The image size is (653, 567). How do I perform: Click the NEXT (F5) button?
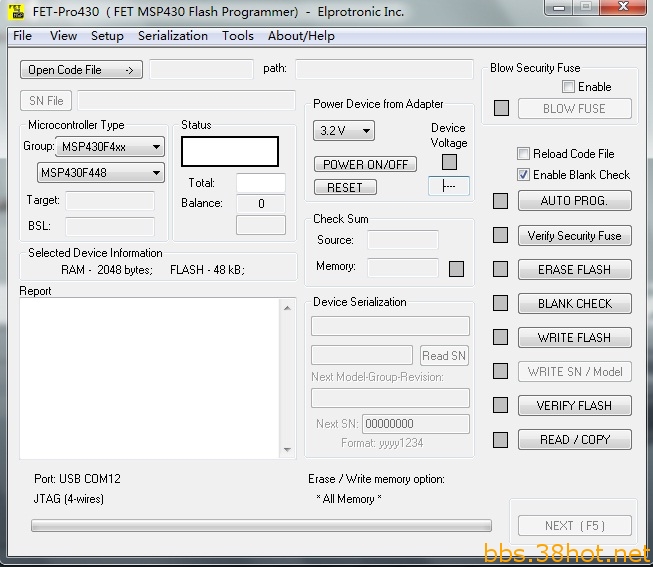pyautogui.click(x=575, y=526)
